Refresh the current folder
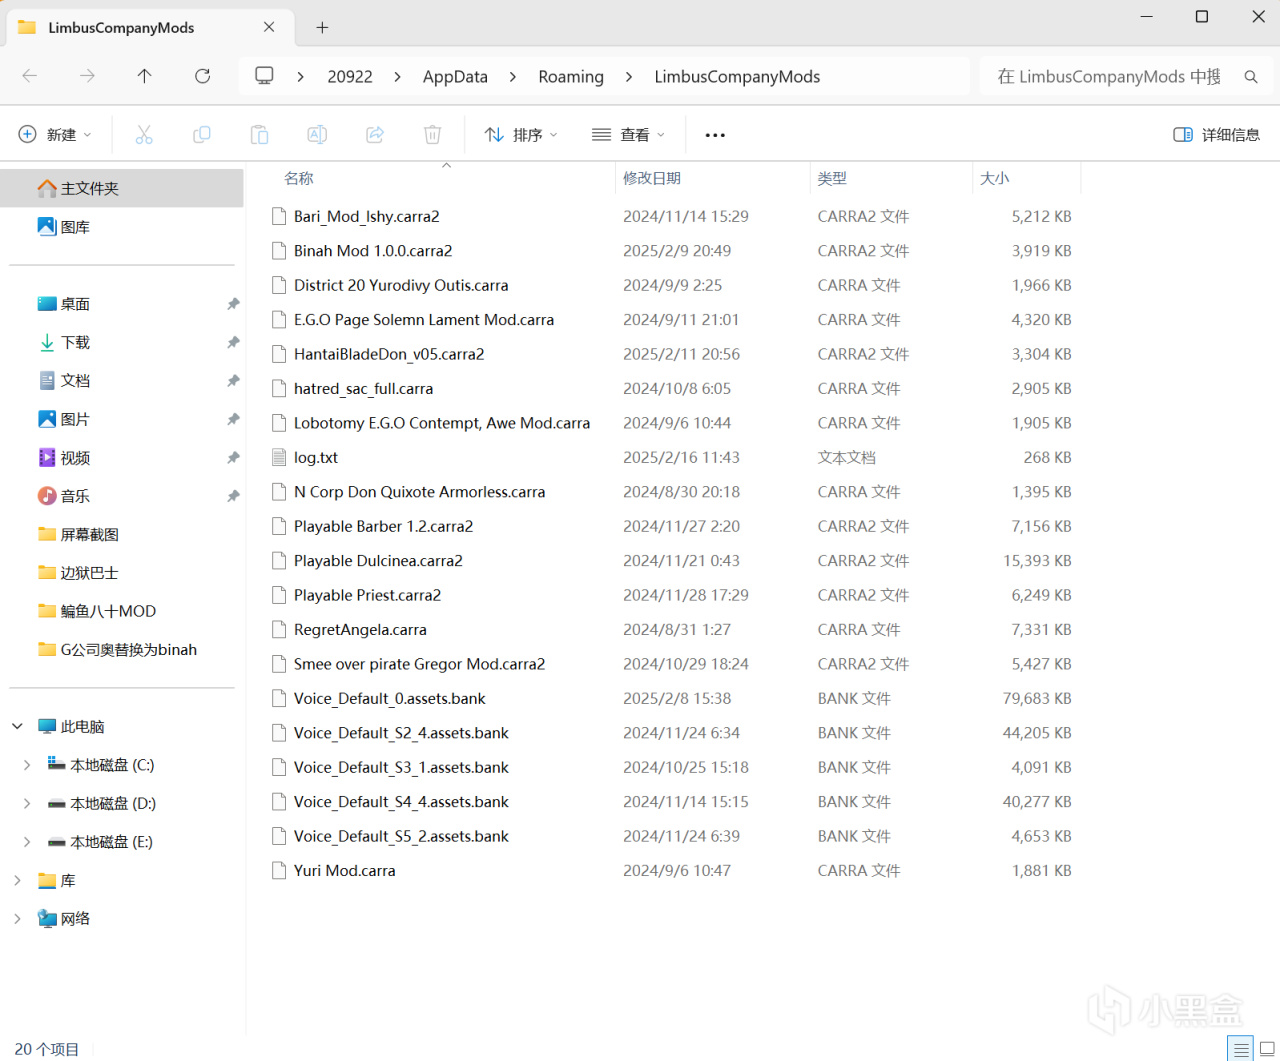1280x1061 pixels. 203,76
